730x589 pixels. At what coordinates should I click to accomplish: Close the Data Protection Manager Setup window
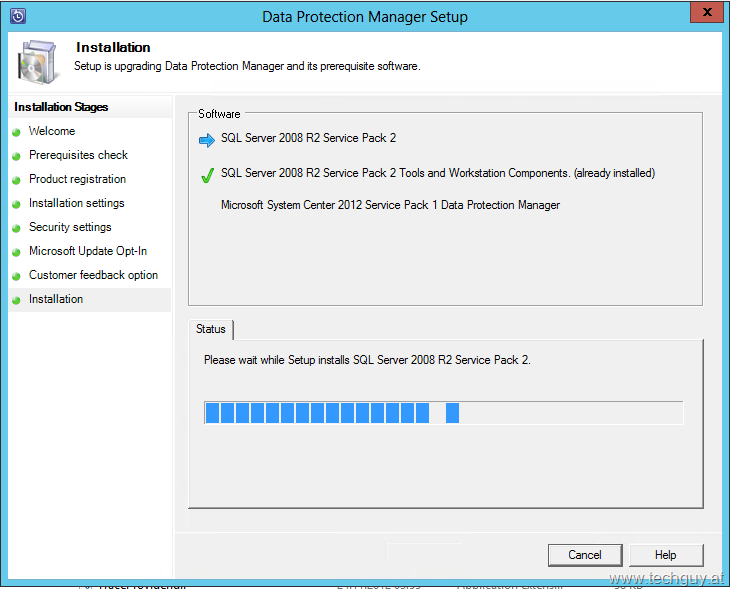coord(706,13)
